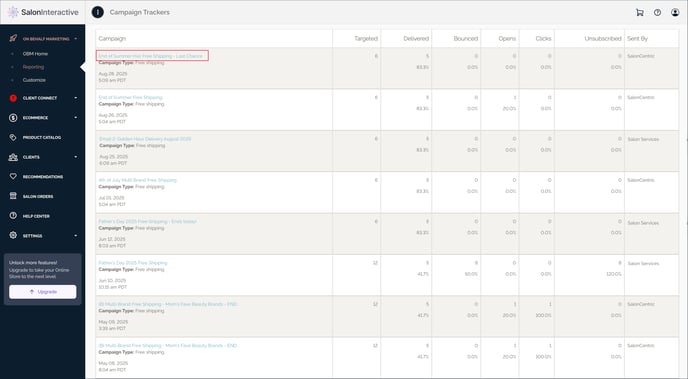Open the shopping cart icon
Viewport: 688px width, 379px height.
pos(640,12)
